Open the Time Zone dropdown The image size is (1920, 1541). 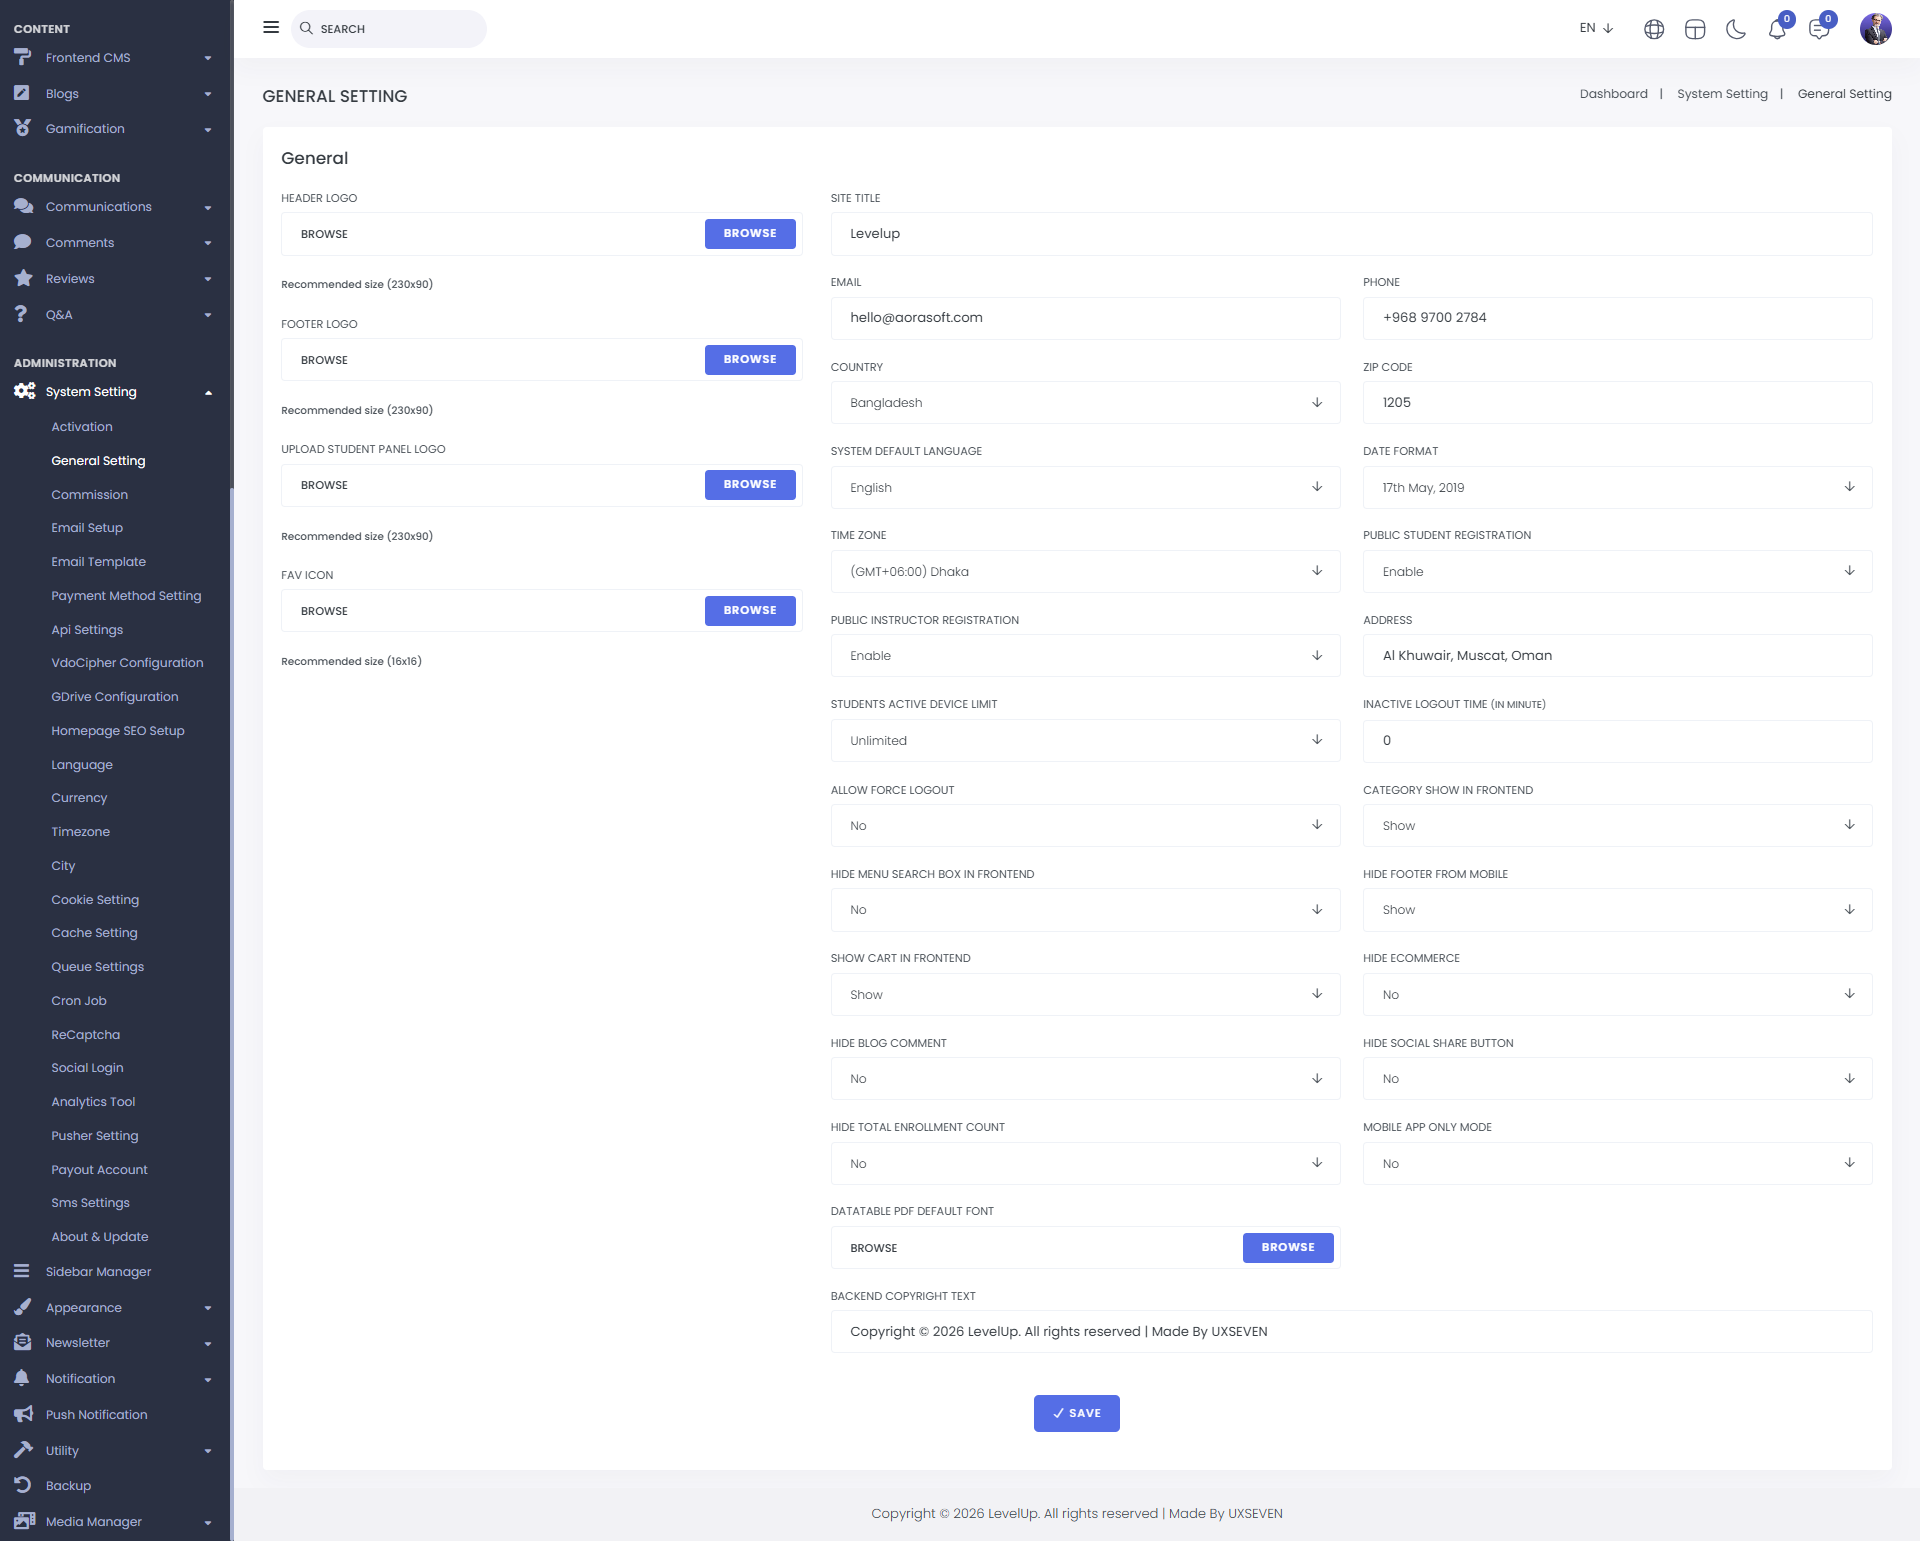(1085, 572)
